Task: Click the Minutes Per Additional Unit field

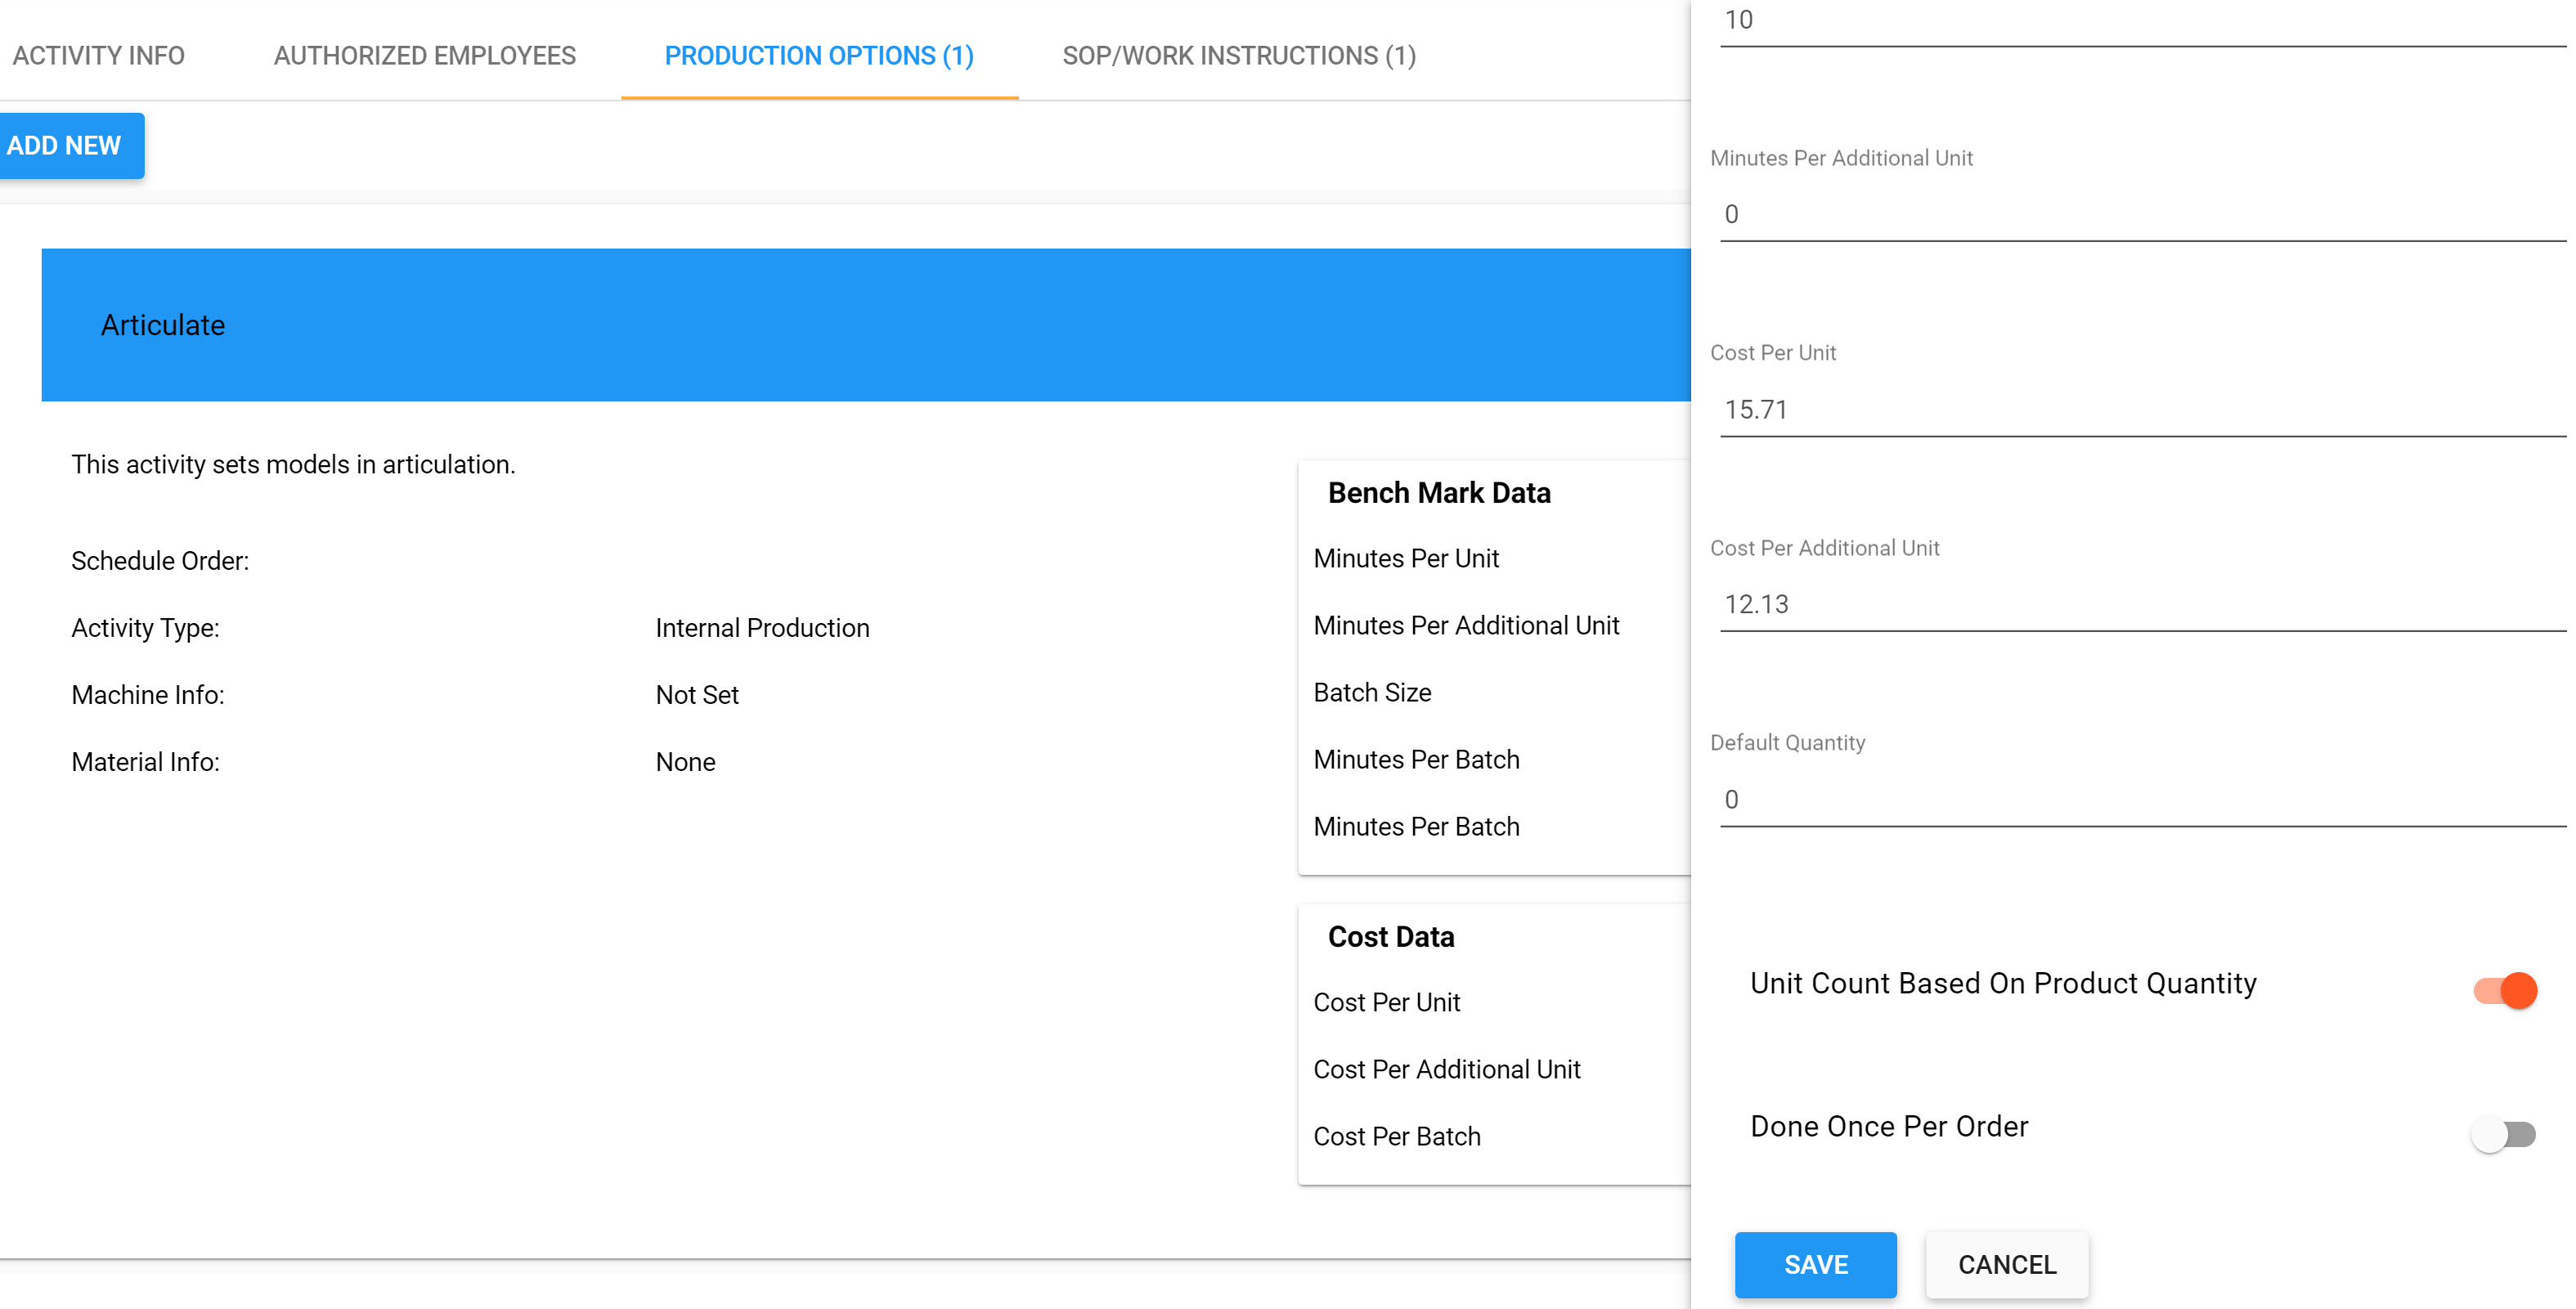Action: [2140, 214]
